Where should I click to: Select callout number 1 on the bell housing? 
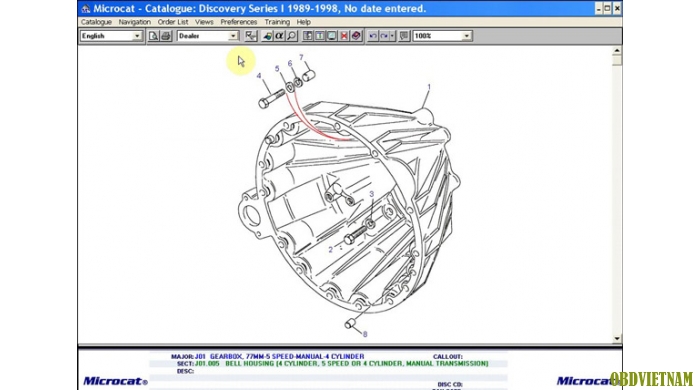coord(429,87)
